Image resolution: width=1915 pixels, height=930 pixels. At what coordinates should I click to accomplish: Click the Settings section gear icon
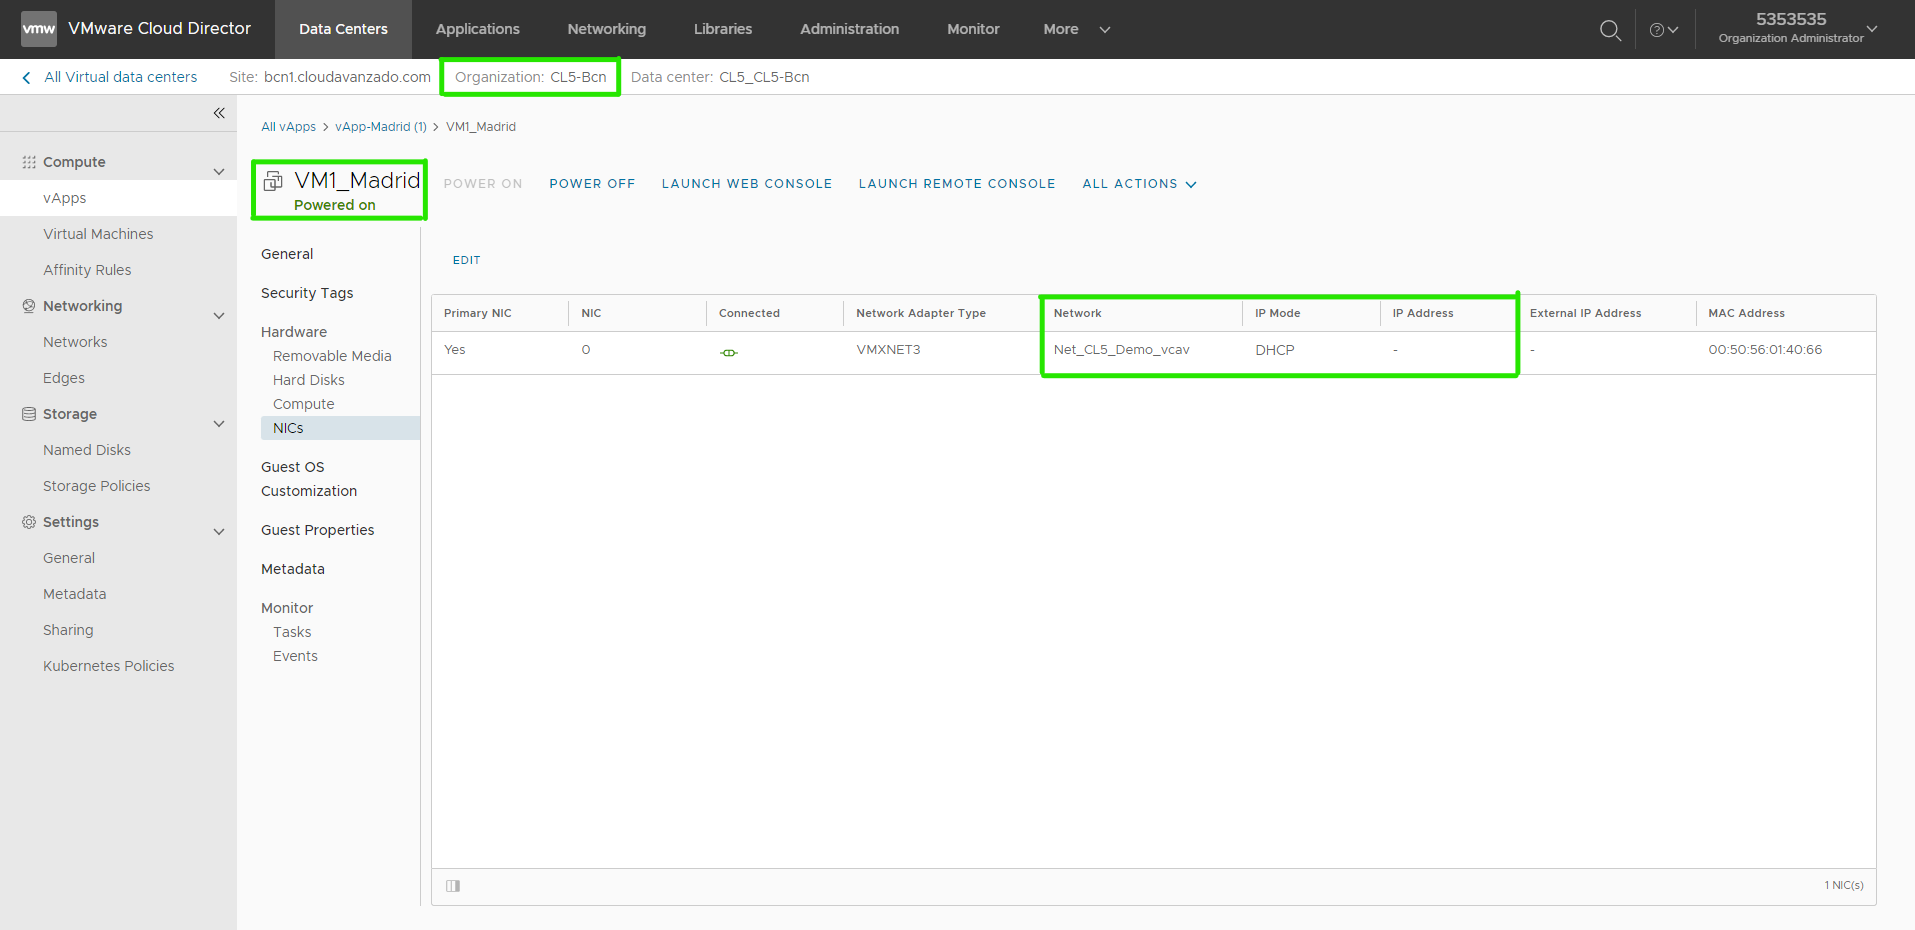[x=29, y=522]
